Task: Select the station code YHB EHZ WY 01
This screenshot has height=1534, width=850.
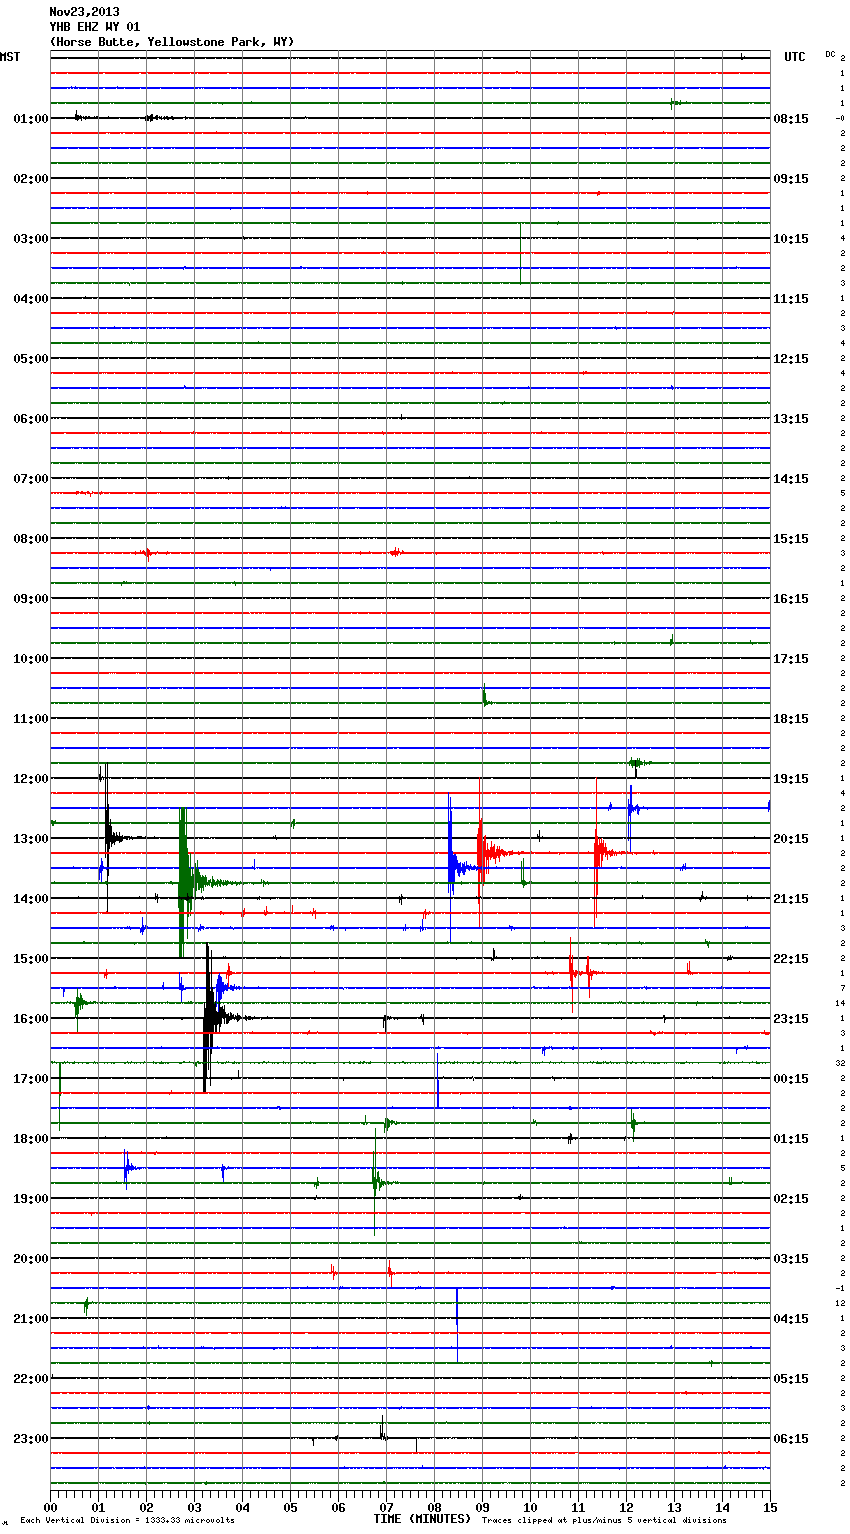Action: 95,27
